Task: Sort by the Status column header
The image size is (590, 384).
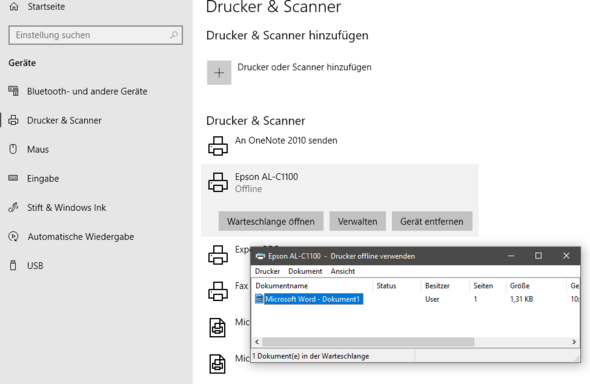Action: click(x=397, y=286)
